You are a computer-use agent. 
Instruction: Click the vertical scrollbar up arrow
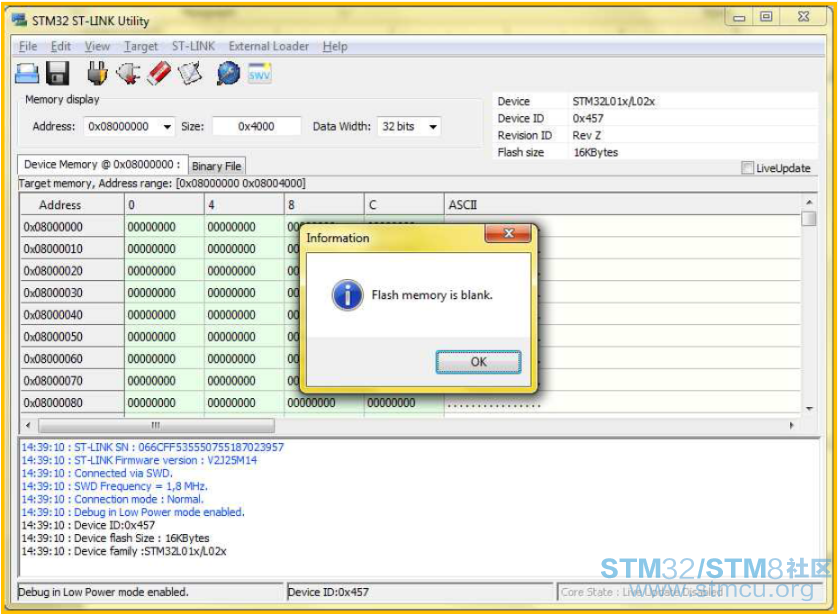[809, 202]
